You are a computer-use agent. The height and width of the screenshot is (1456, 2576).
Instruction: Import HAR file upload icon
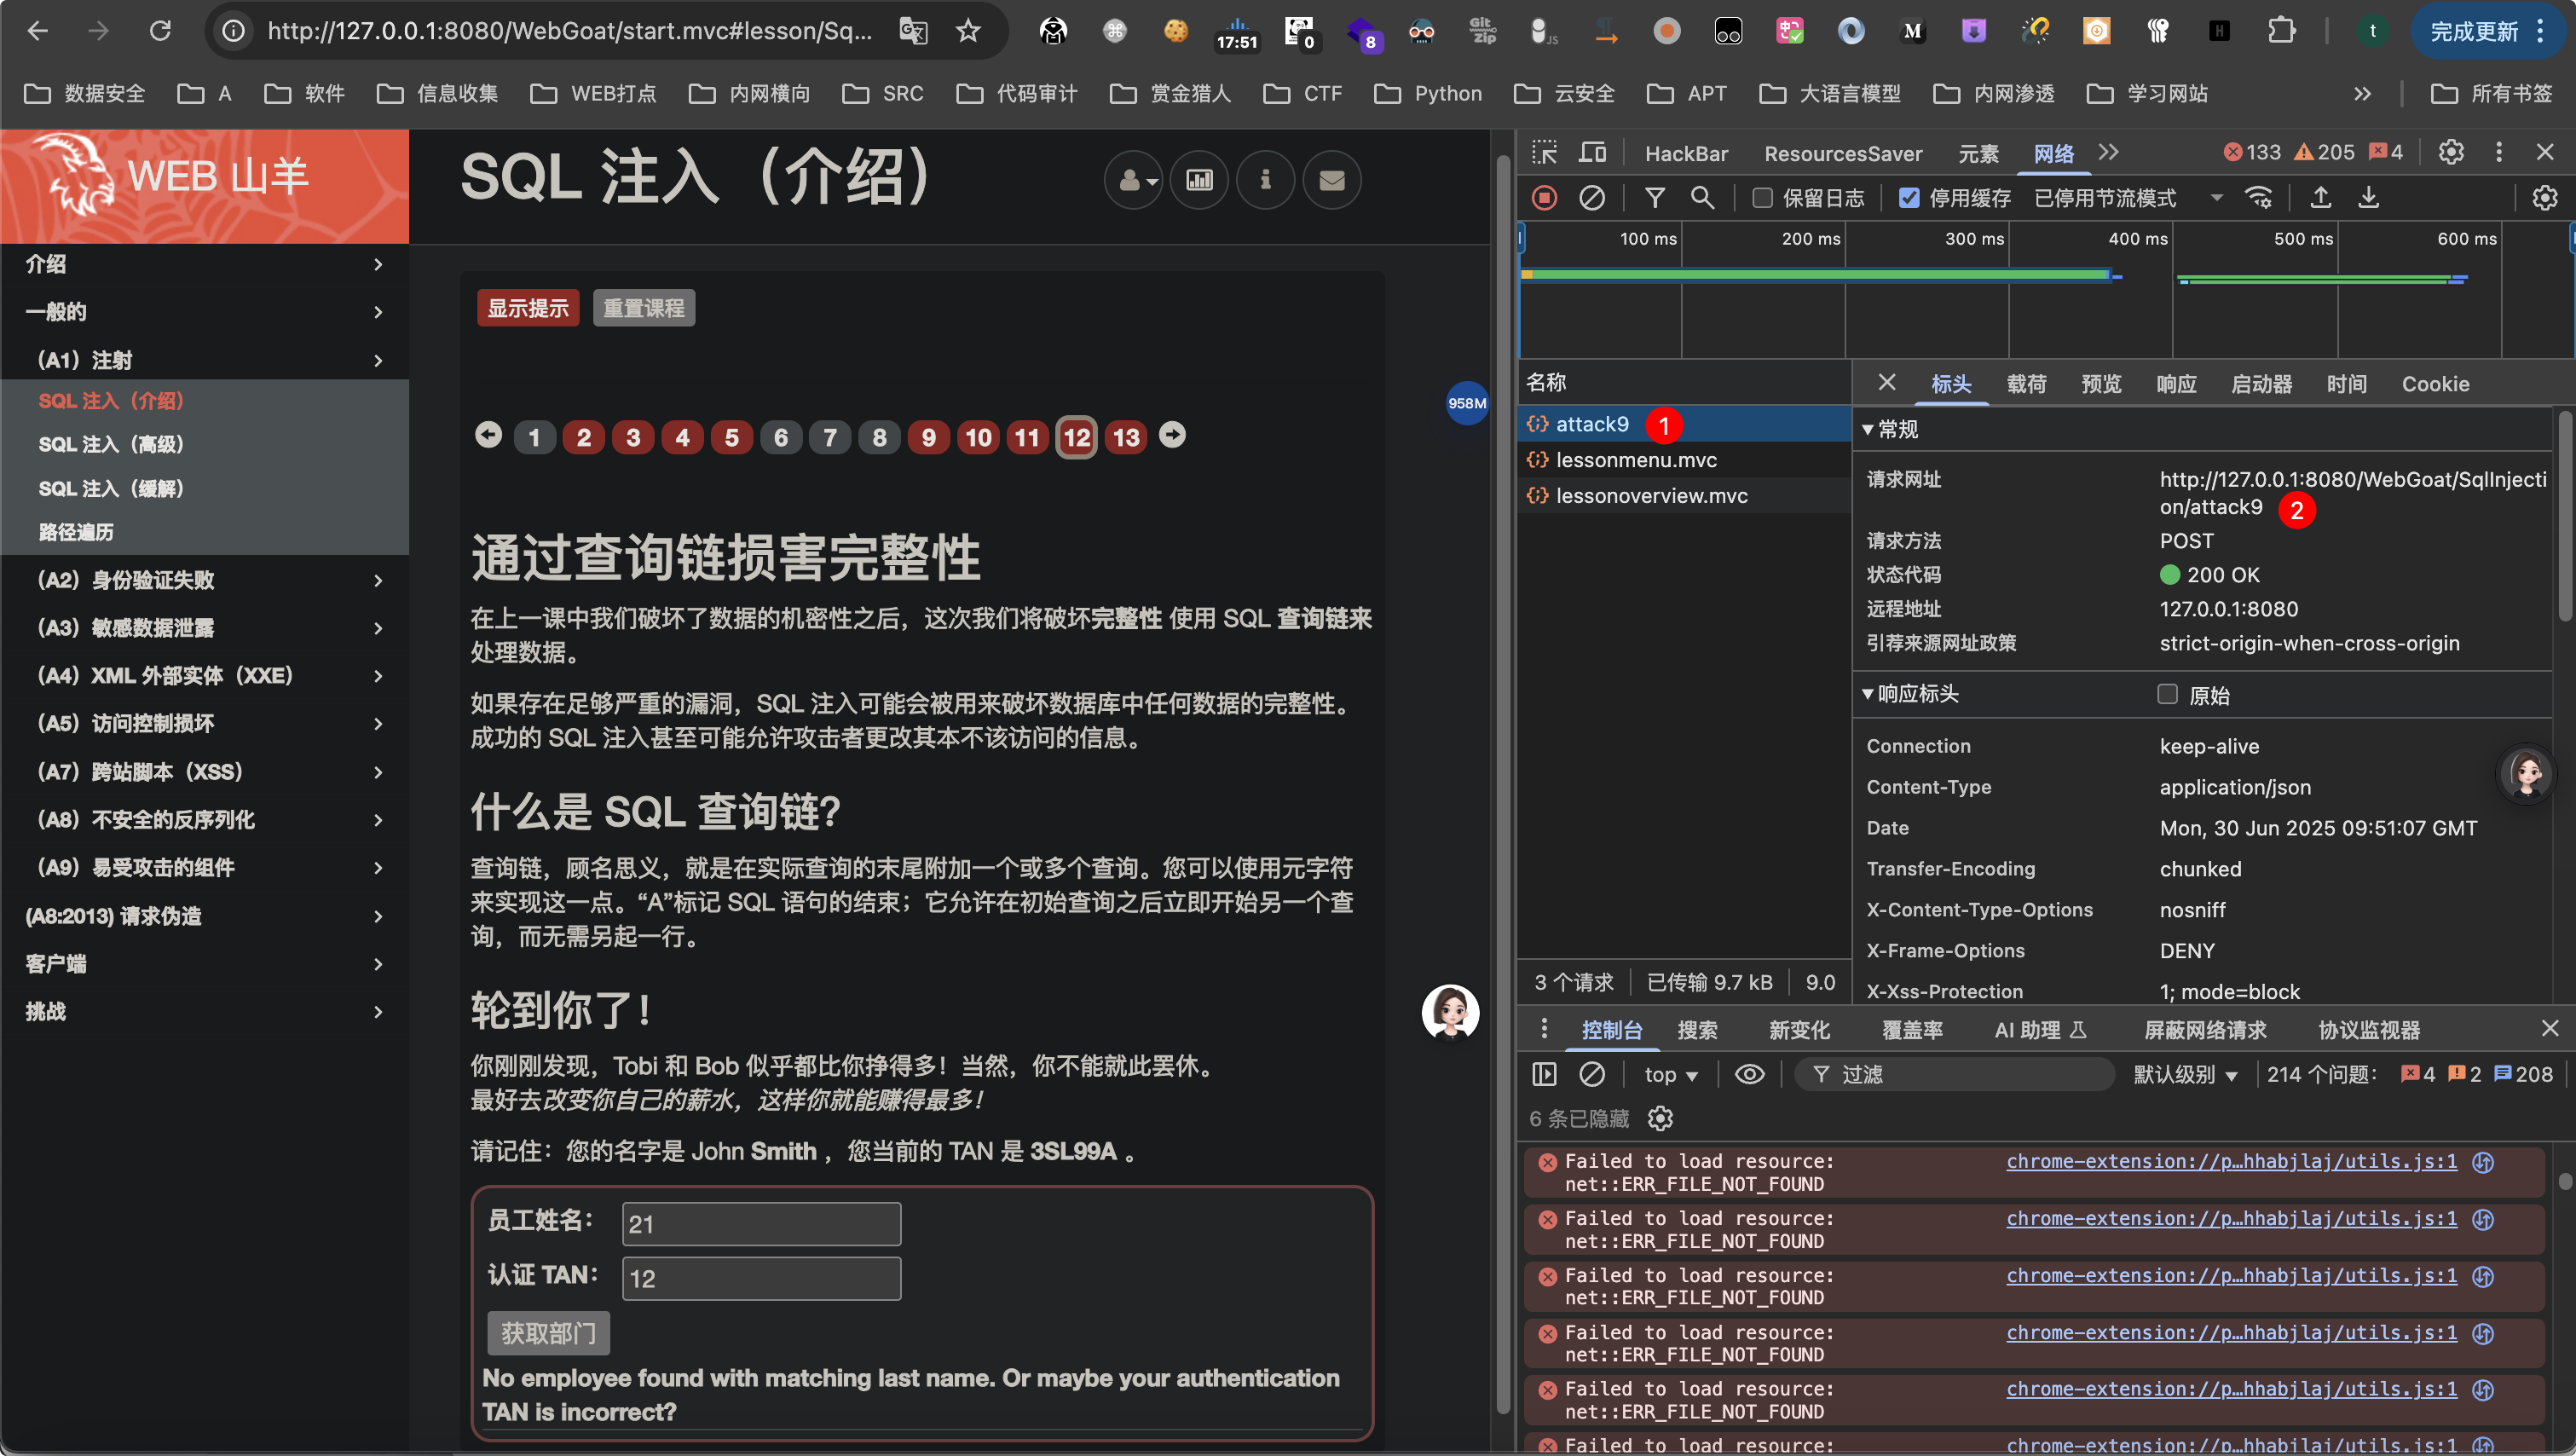pos(2320,198)
